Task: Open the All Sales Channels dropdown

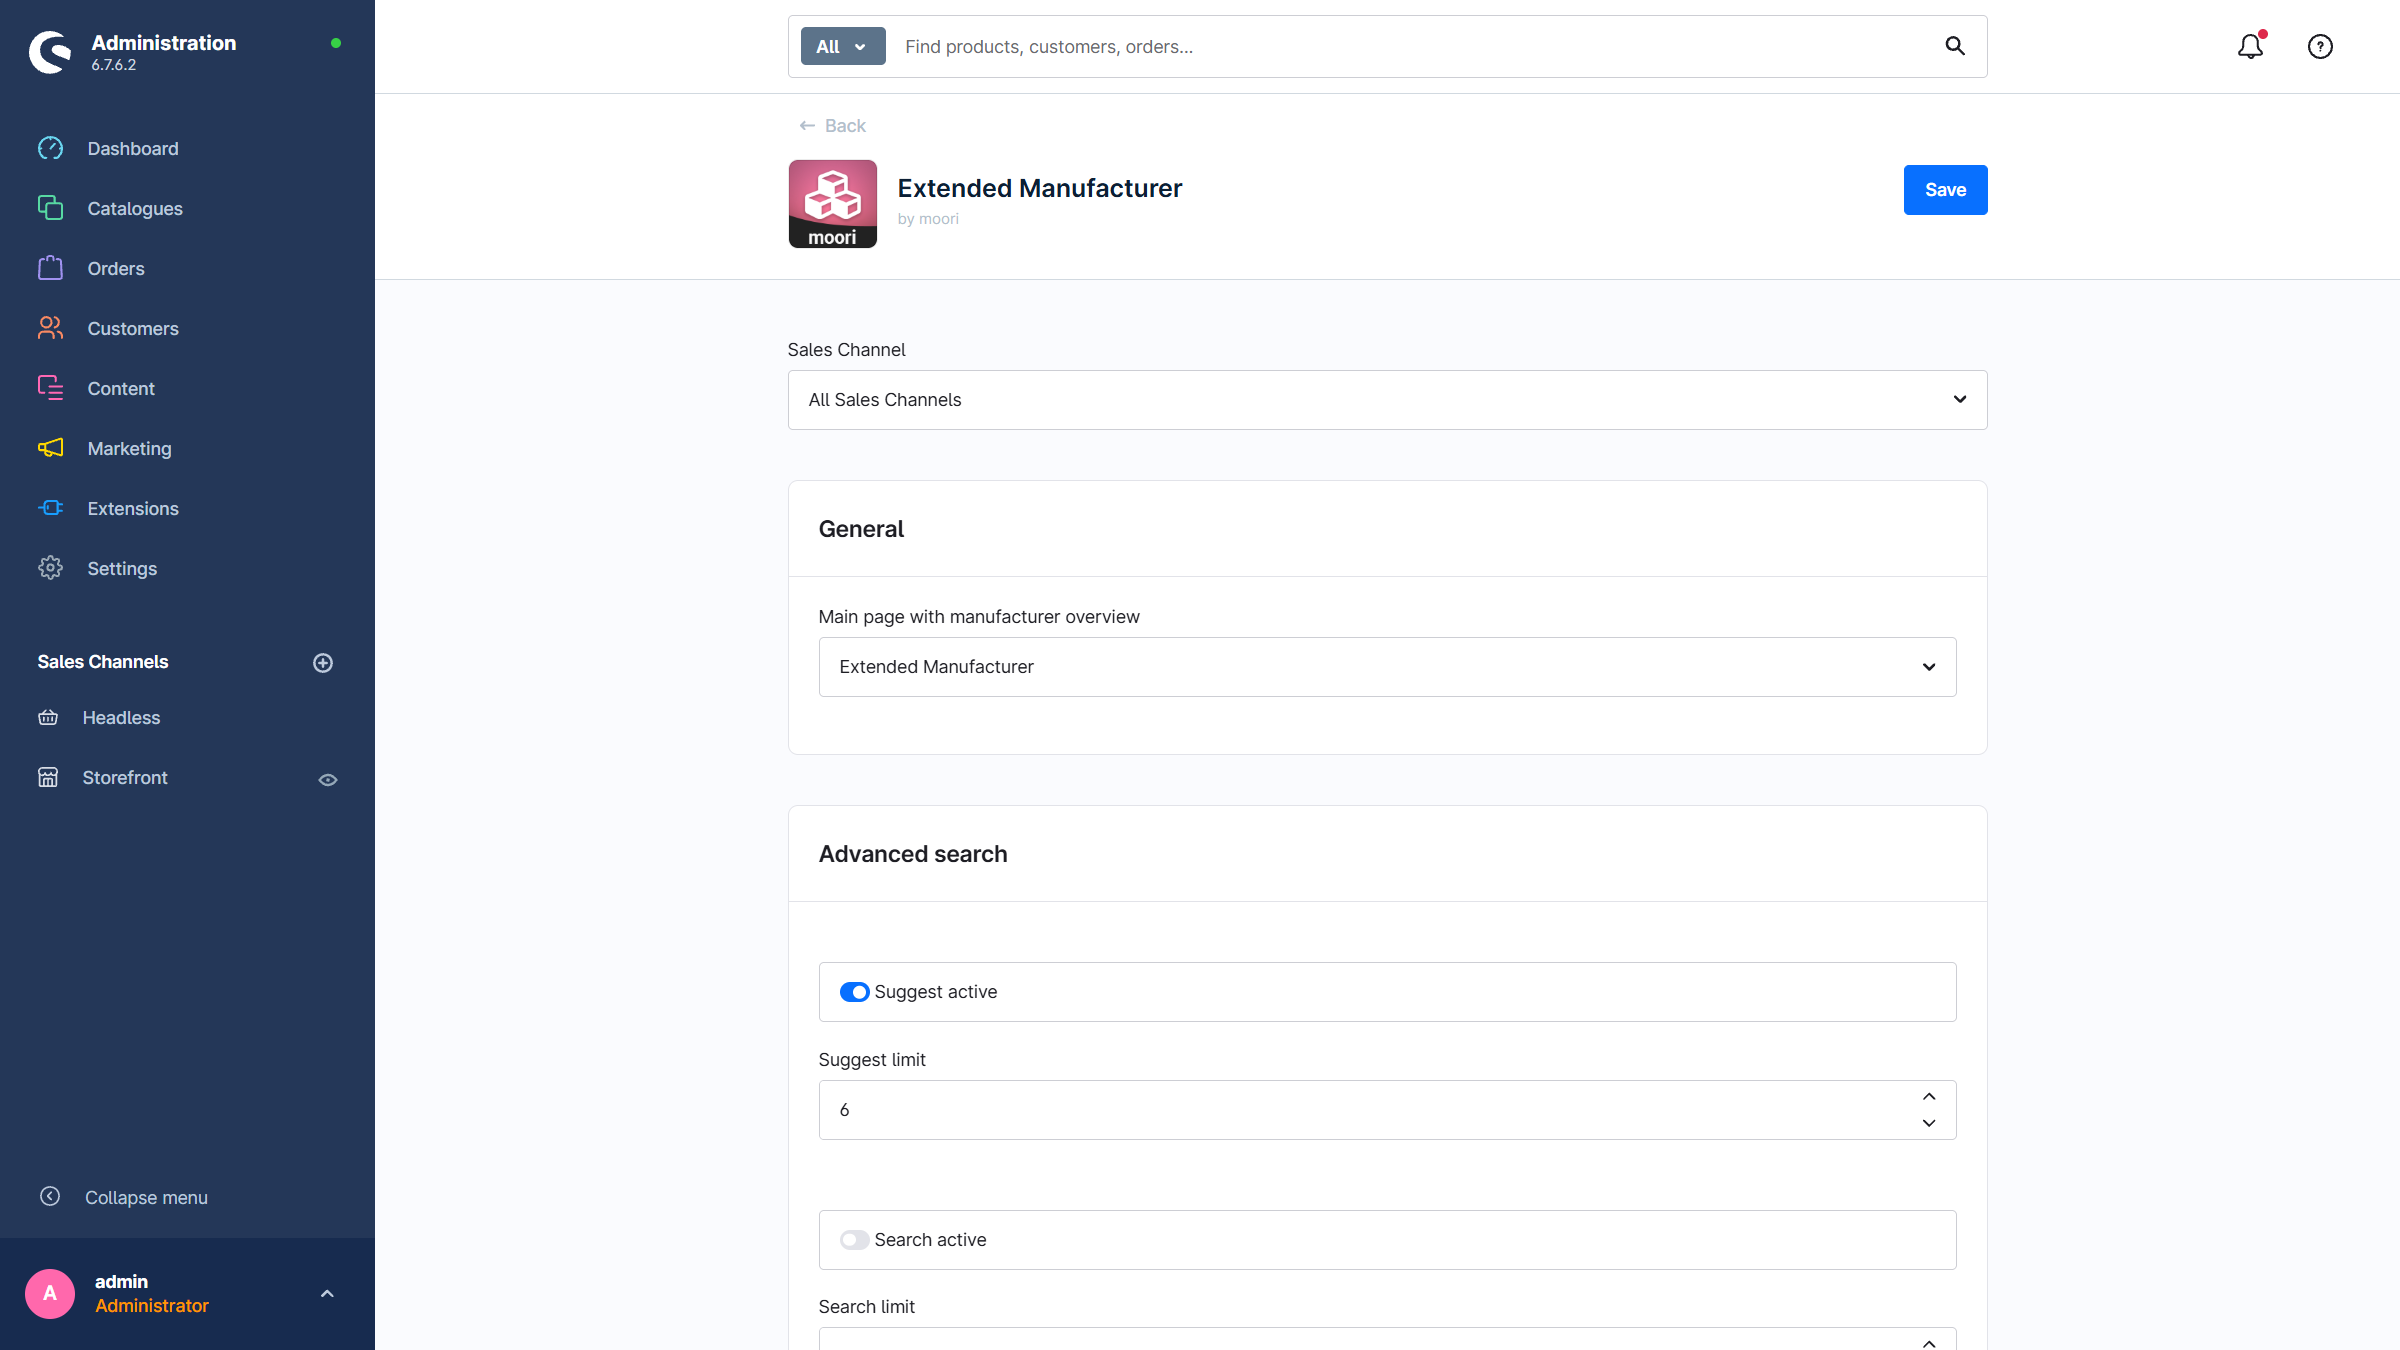Action: point(1386,400)
